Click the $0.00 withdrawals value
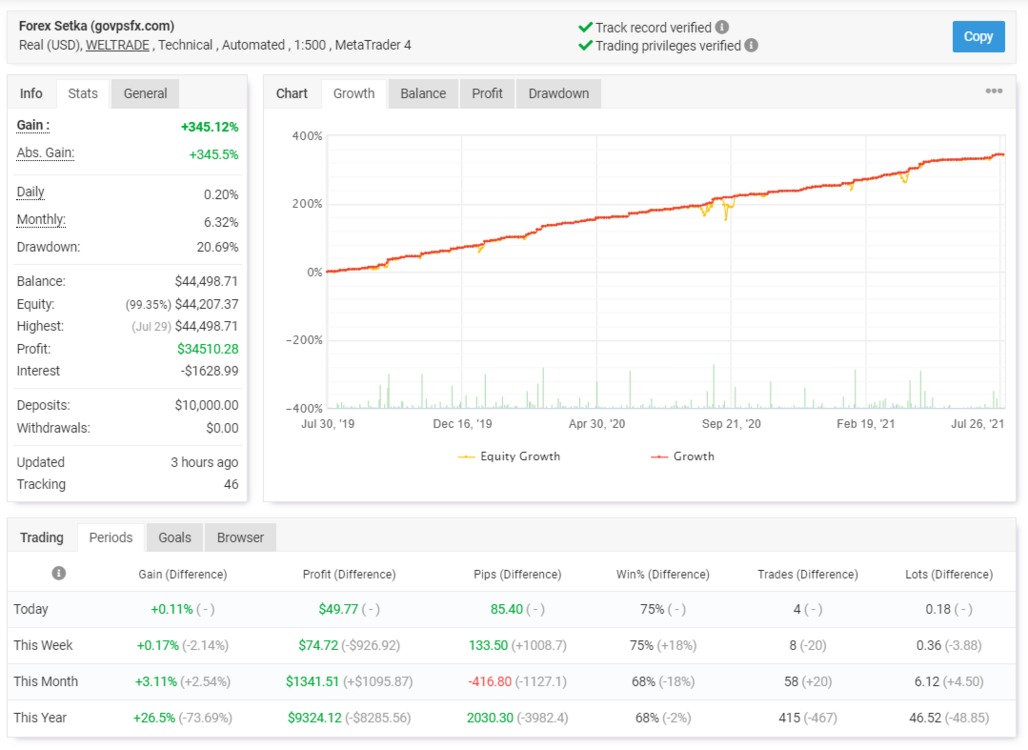Screen dimensions: 1028x750 pyautogui.click(x=222, y=428)
